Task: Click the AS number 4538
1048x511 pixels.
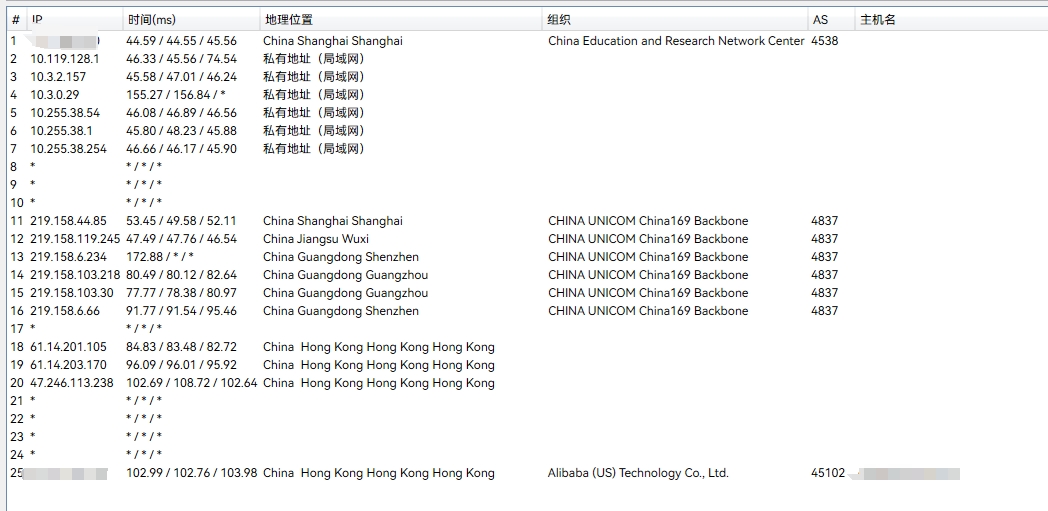Action: tap(824, 41)
